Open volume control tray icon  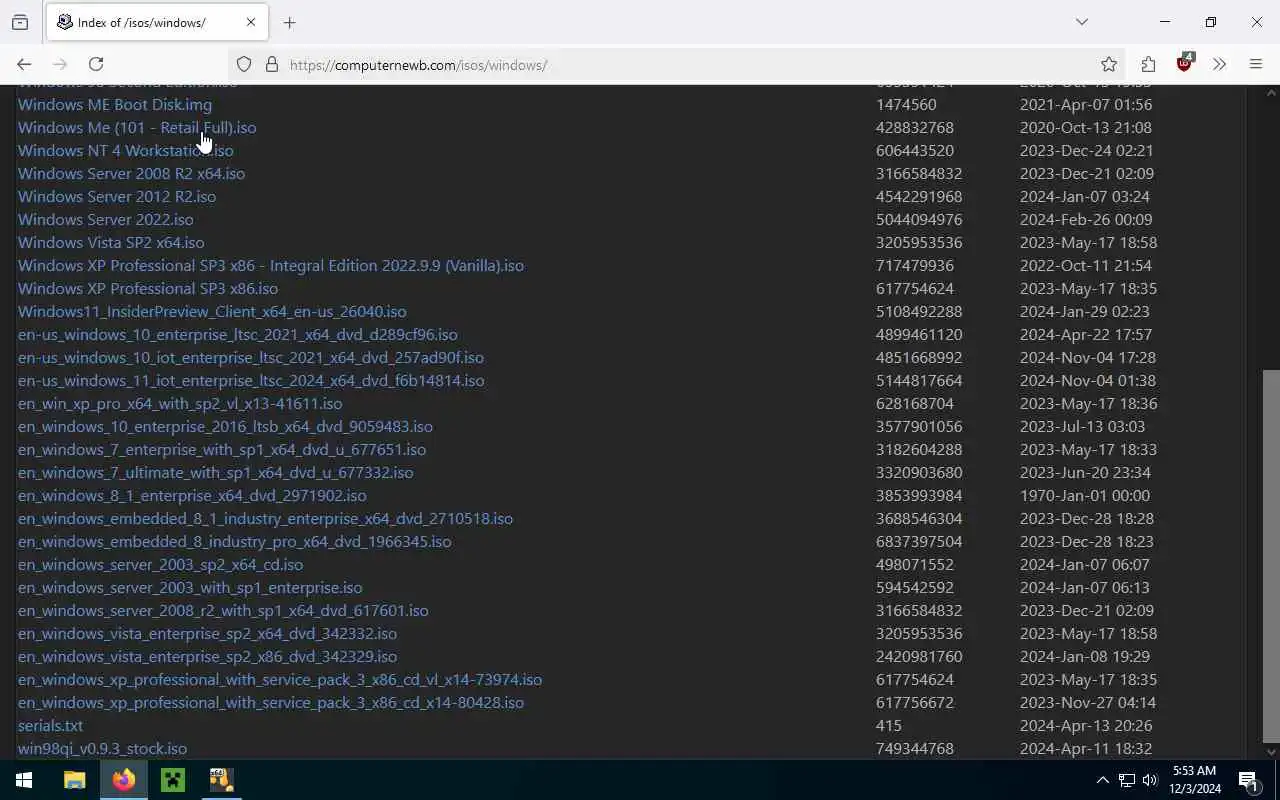click(1150, 780)
